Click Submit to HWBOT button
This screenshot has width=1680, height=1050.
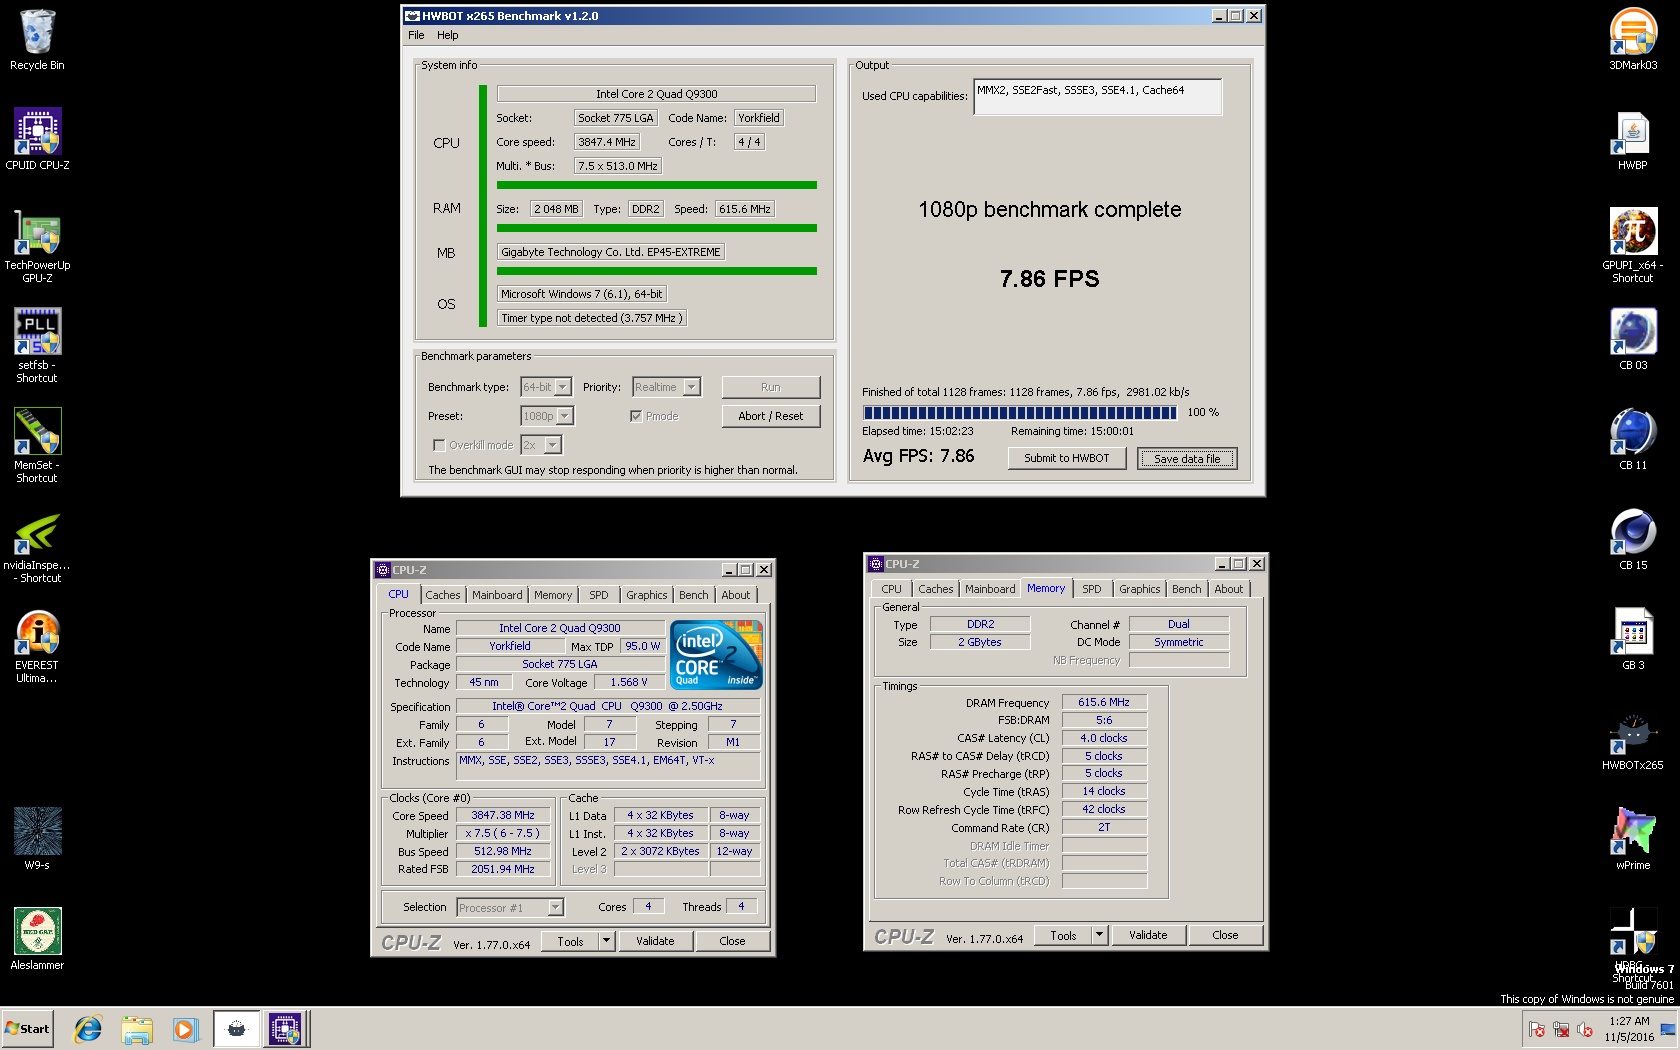pyautogui.click(x=1066, y=458)
